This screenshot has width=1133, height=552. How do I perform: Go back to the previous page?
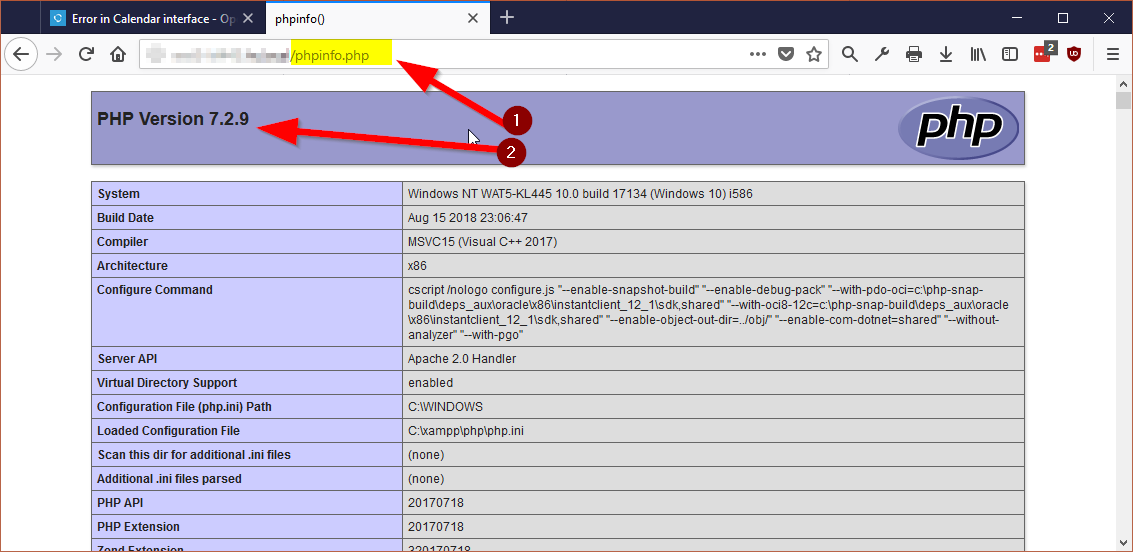21,54
